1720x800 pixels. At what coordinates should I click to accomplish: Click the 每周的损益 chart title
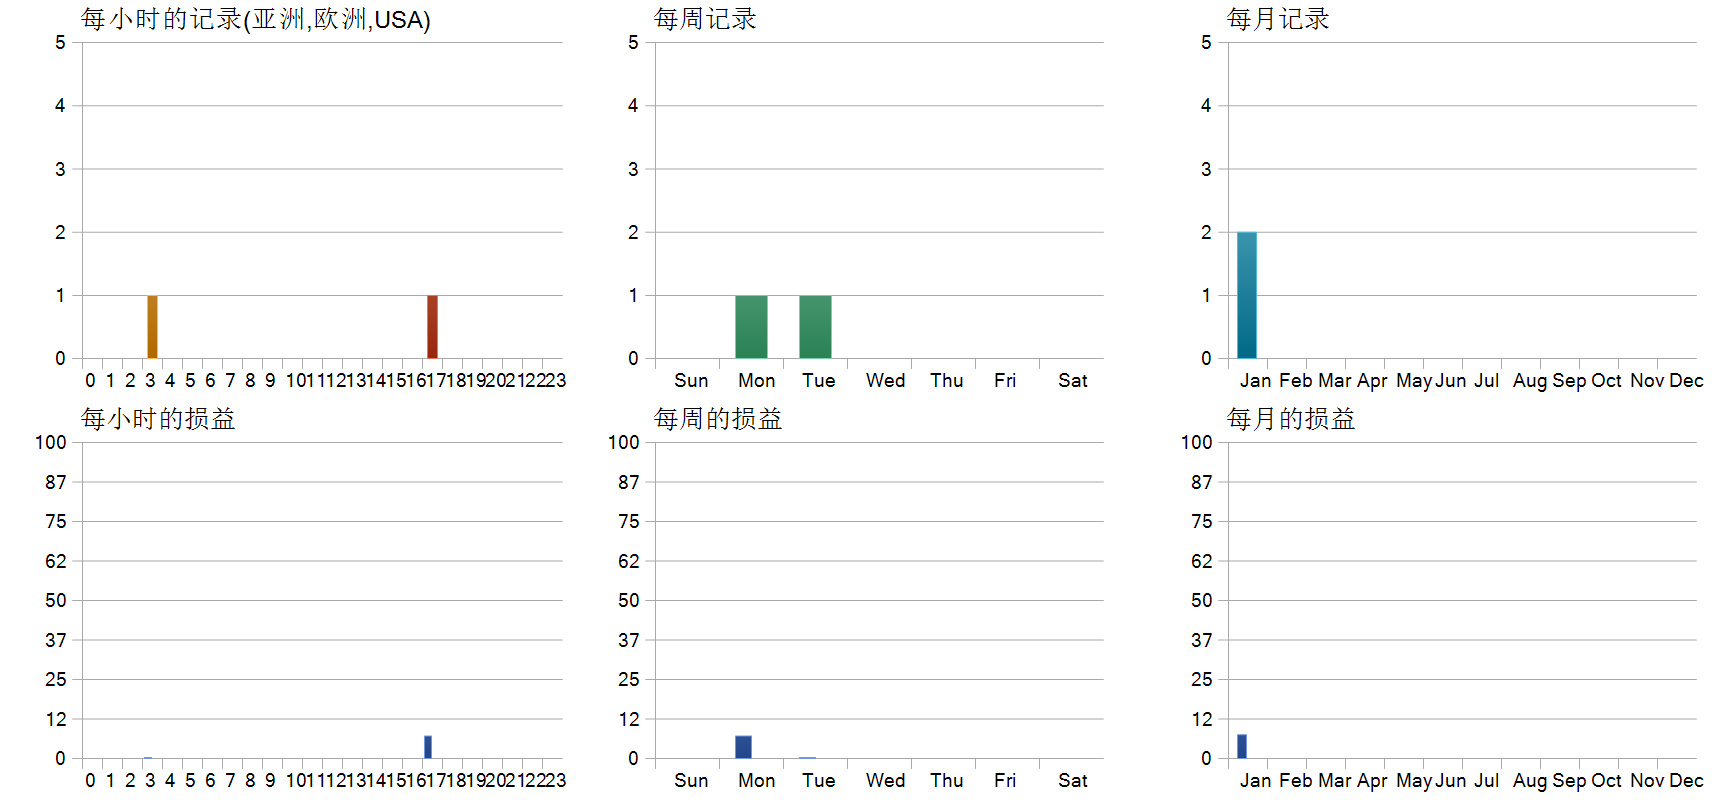(718, 419)
